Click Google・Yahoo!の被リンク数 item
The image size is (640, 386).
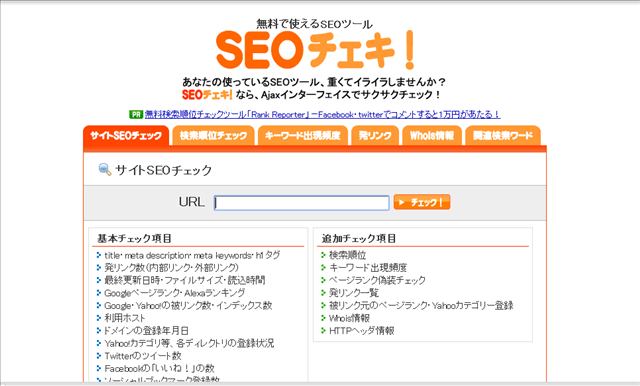pyautogui.click(x=188, y=306)
